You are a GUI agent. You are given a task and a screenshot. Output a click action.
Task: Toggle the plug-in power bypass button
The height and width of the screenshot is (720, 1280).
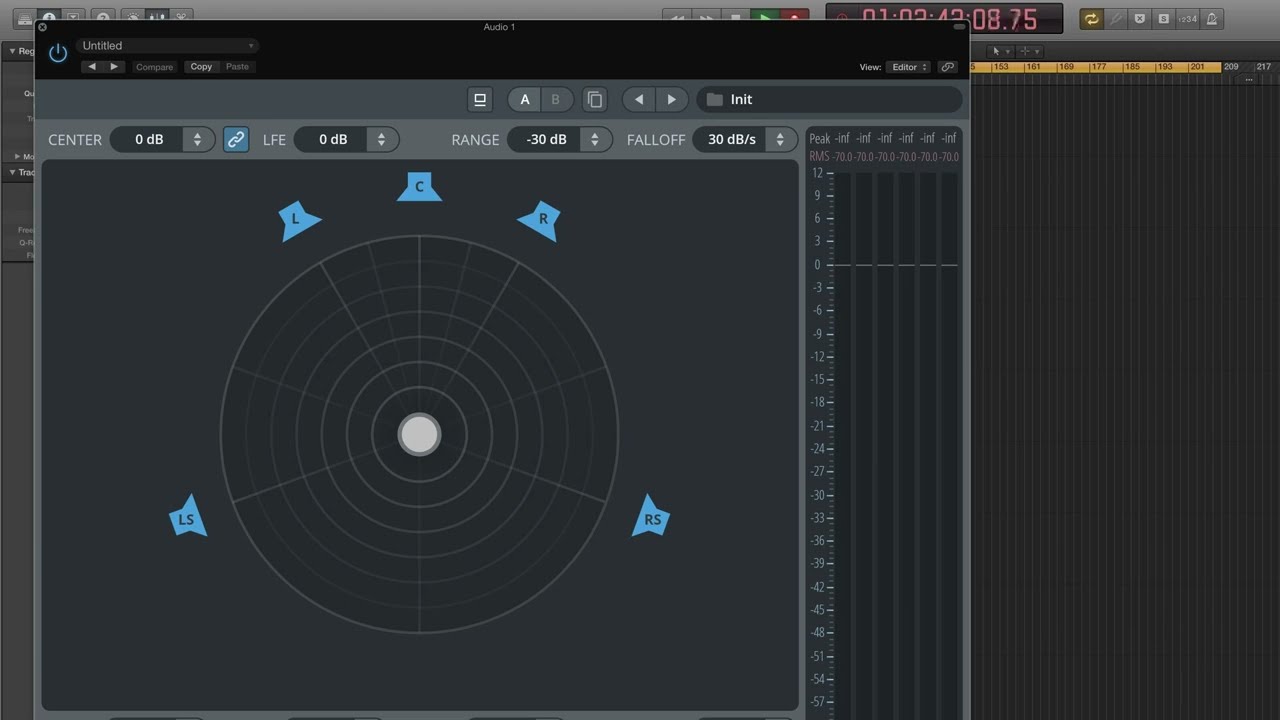click(58, 53)
